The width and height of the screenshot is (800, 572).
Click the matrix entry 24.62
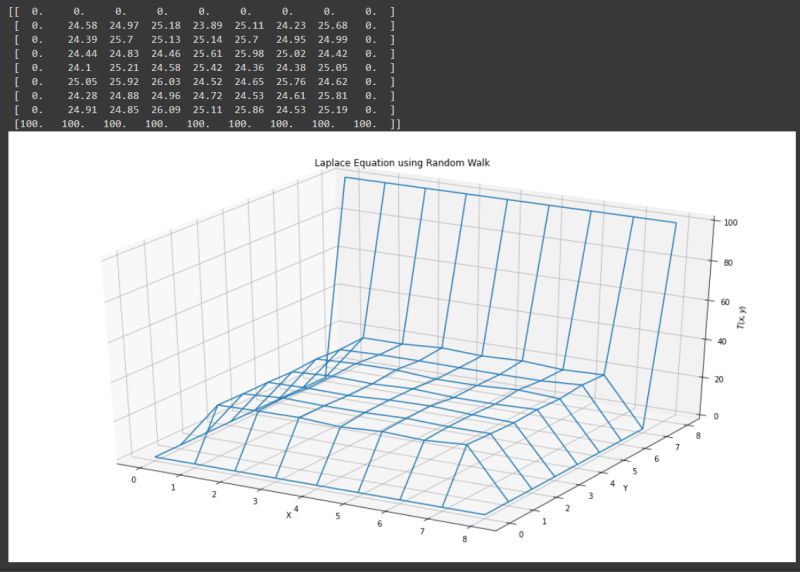333,82
